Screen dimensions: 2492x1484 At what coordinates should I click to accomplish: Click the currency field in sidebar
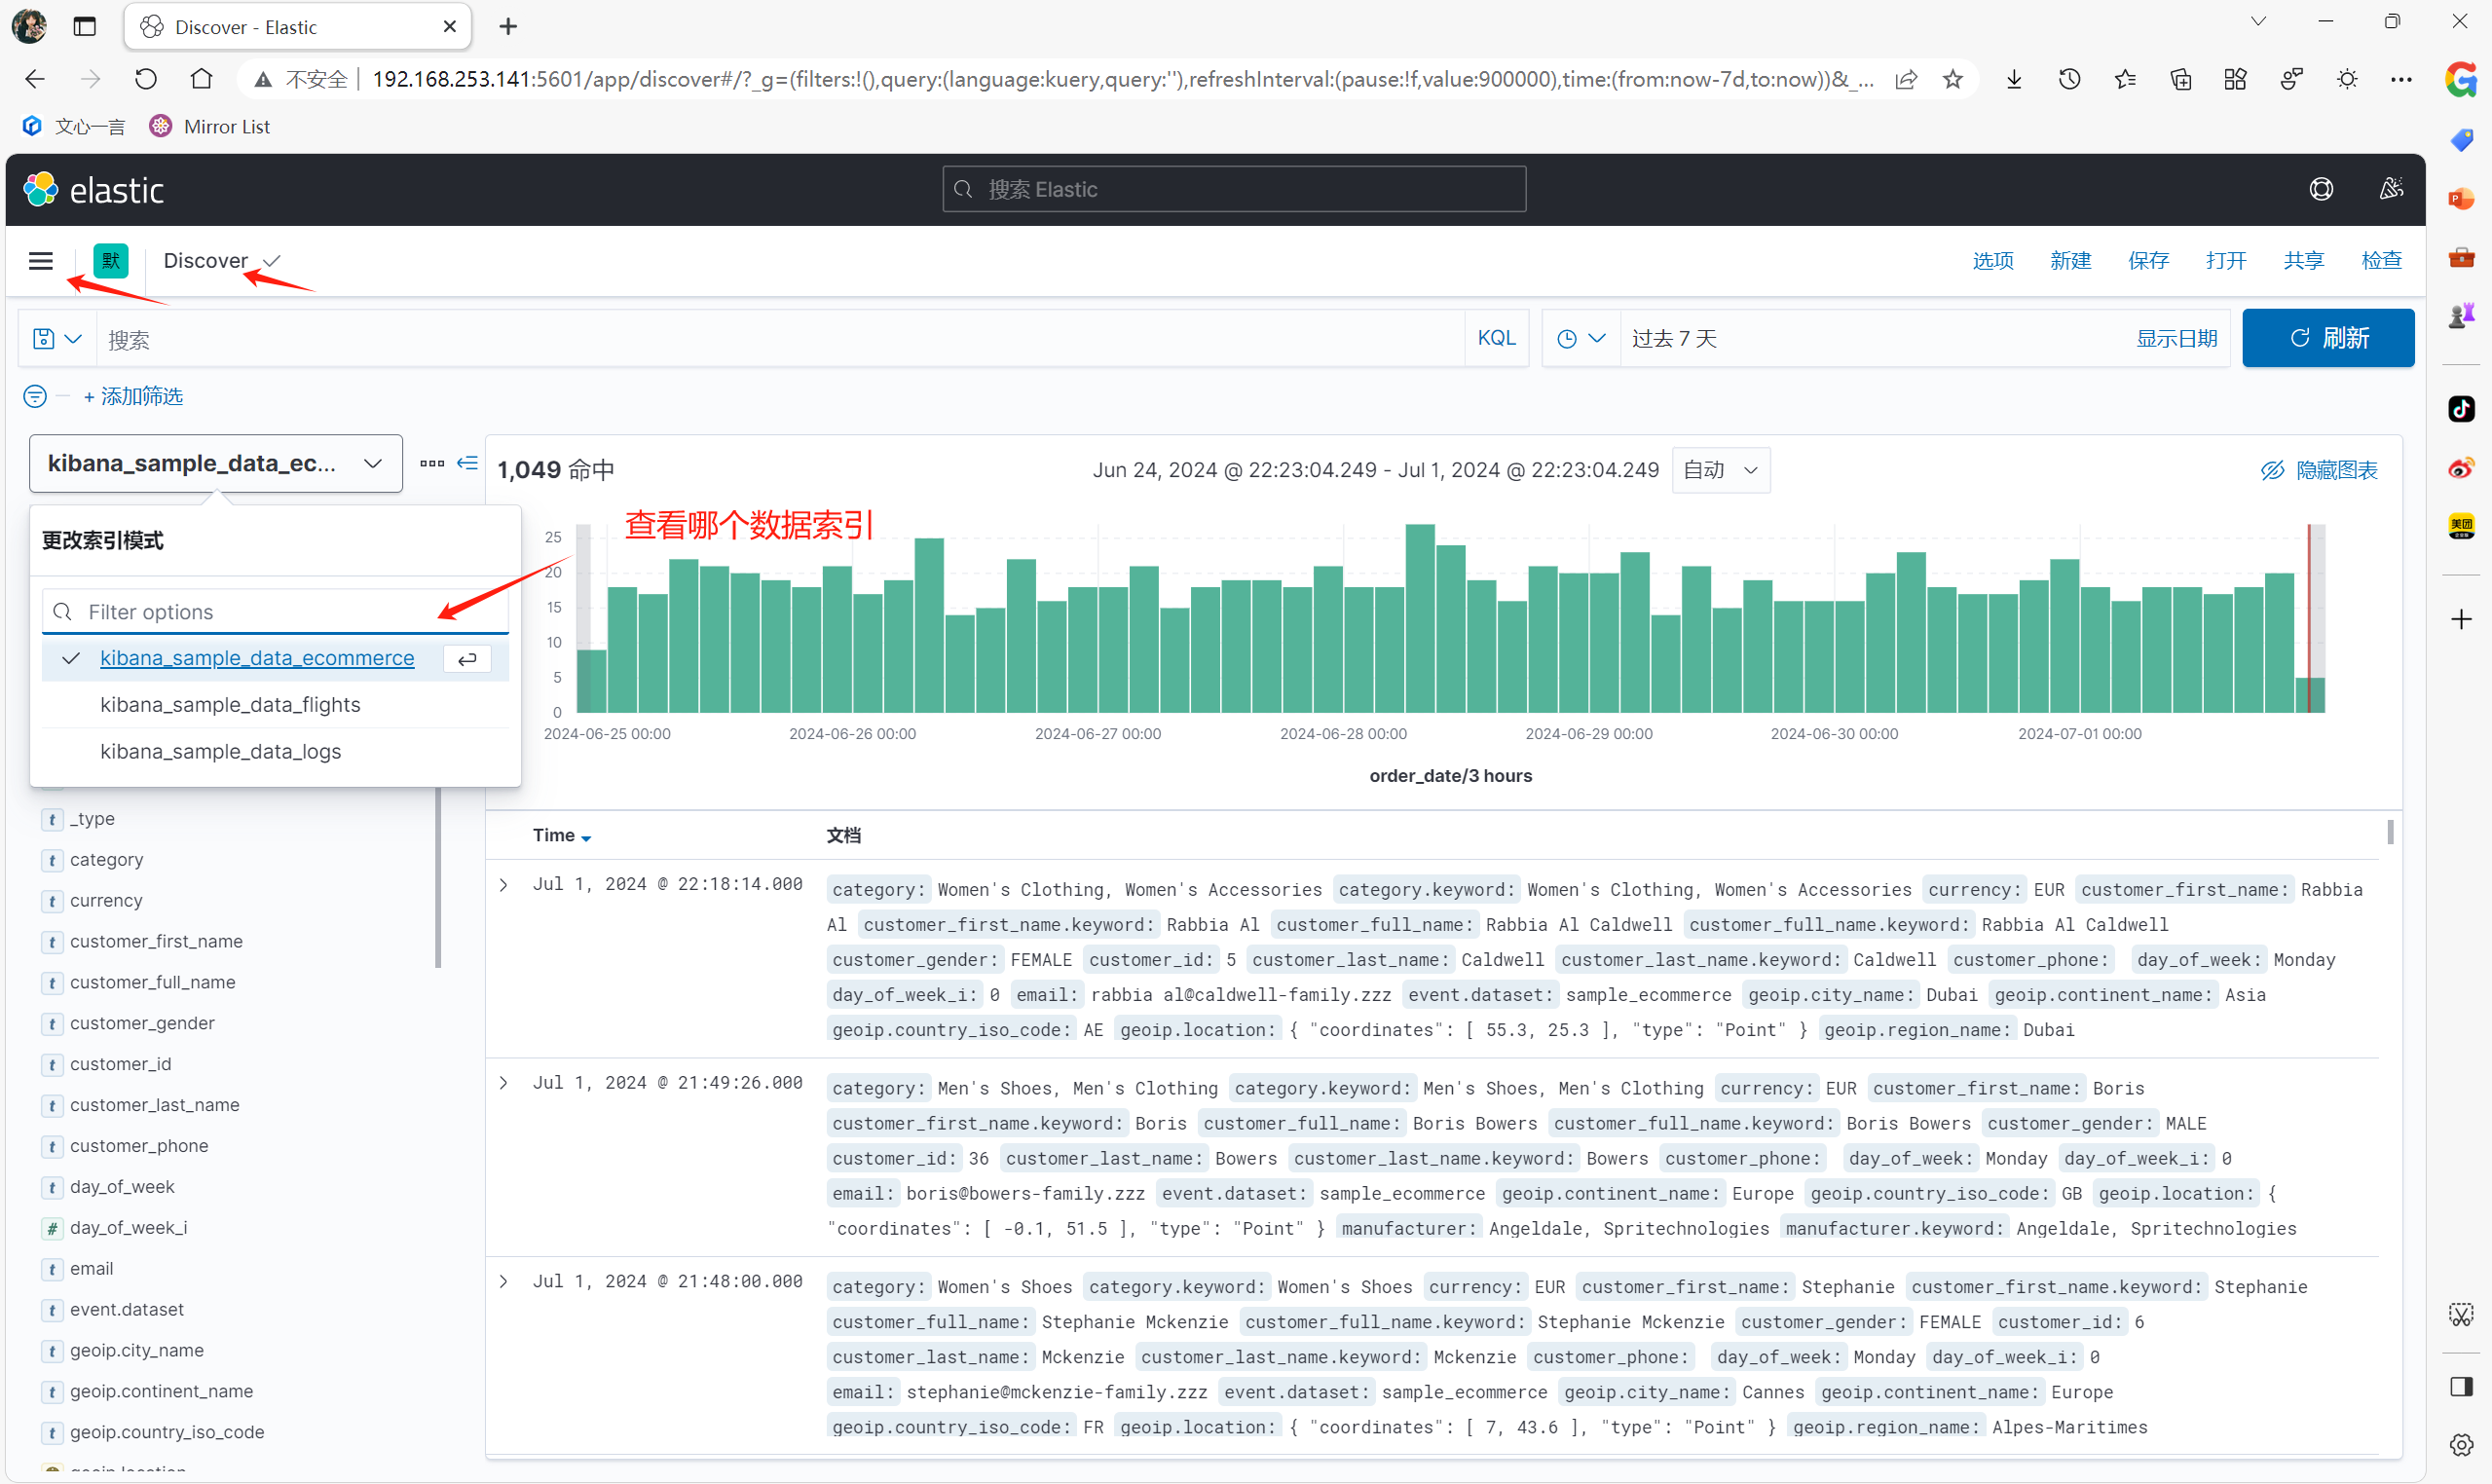(106, 900)
